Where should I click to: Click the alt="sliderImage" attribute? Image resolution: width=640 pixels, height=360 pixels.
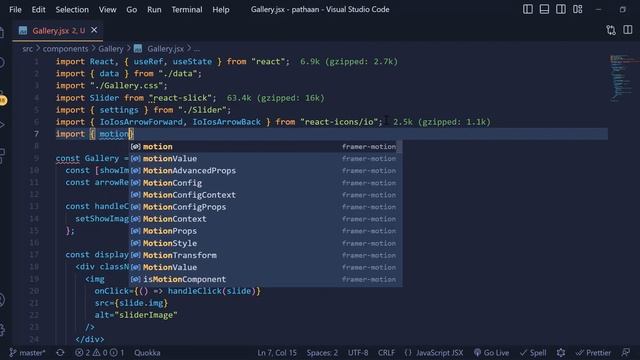pyautogui.click(x=136, y=315)
